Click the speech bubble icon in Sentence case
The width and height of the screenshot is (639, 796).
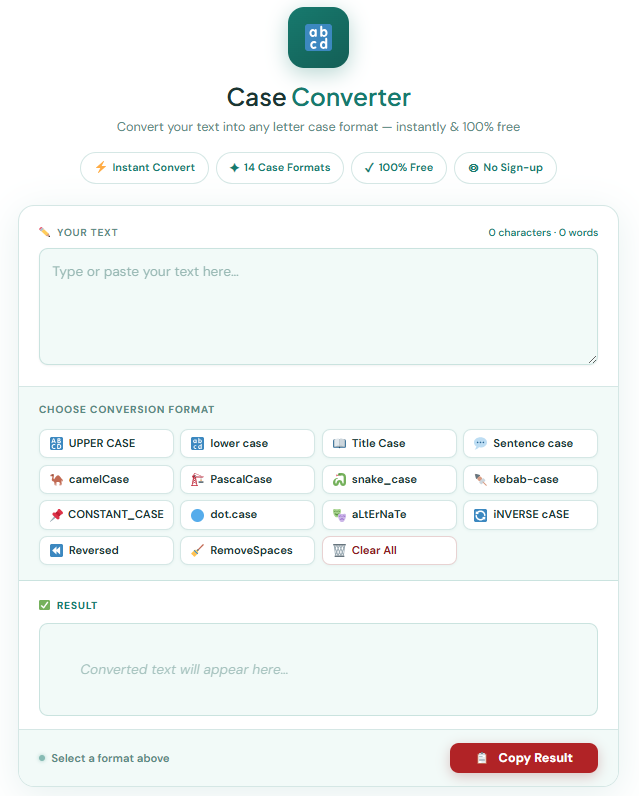pyautogui.click(x=480, y=443)
